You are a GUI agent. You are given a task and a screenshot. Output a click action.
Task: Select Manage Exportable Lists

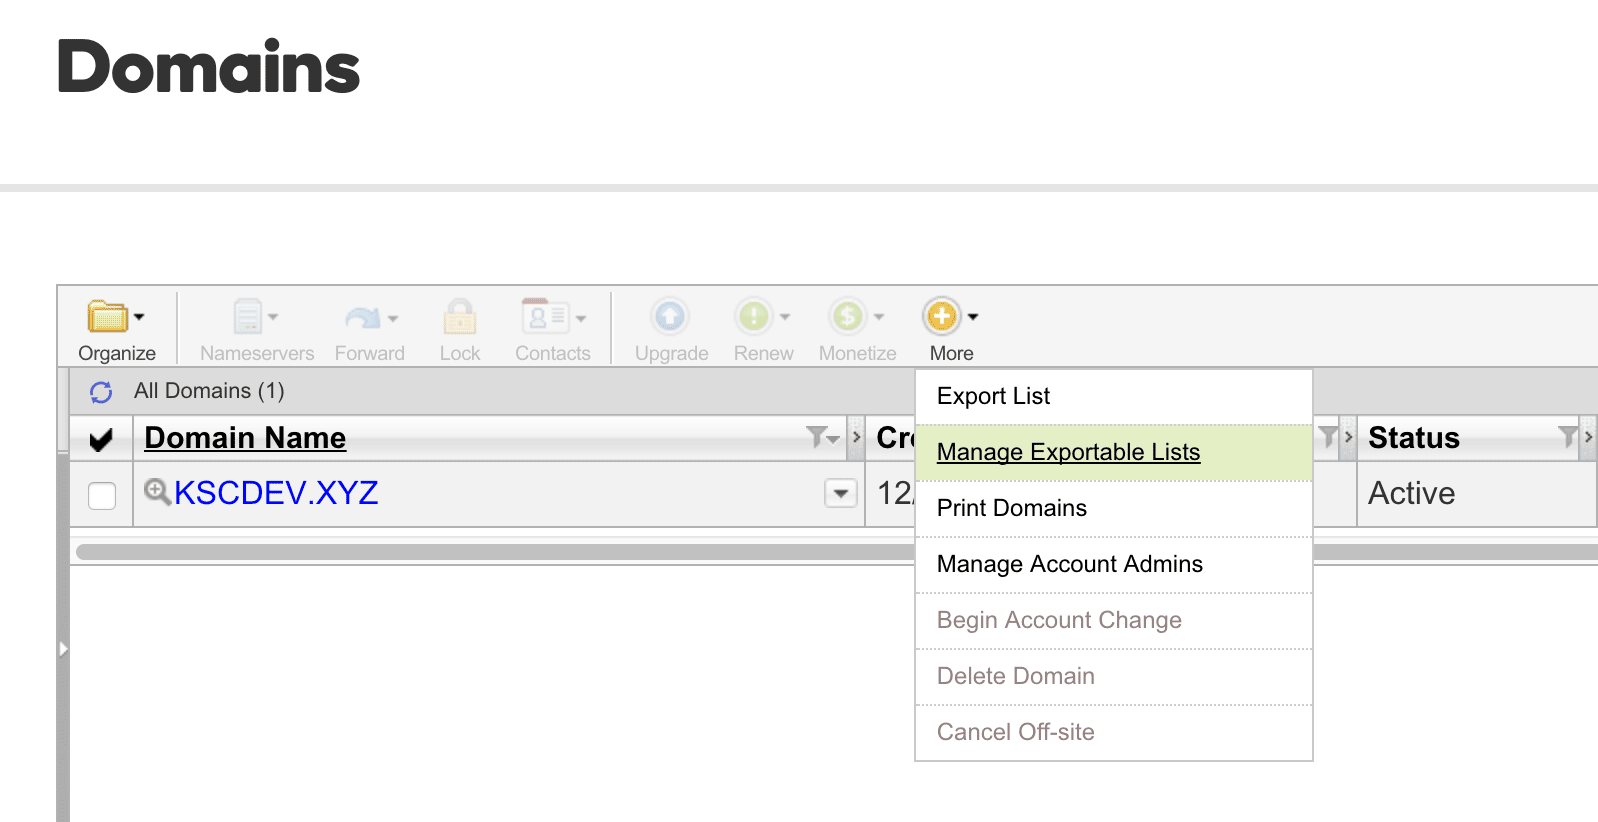point(1114,453)
